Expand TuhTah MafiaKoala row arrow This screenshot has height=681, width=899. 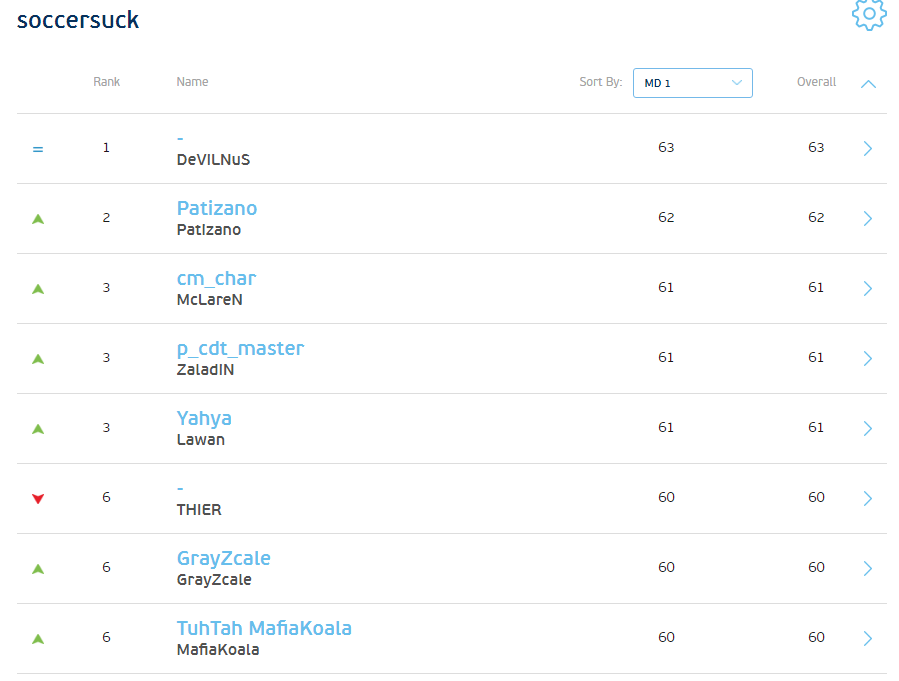[x=867, y=638]
